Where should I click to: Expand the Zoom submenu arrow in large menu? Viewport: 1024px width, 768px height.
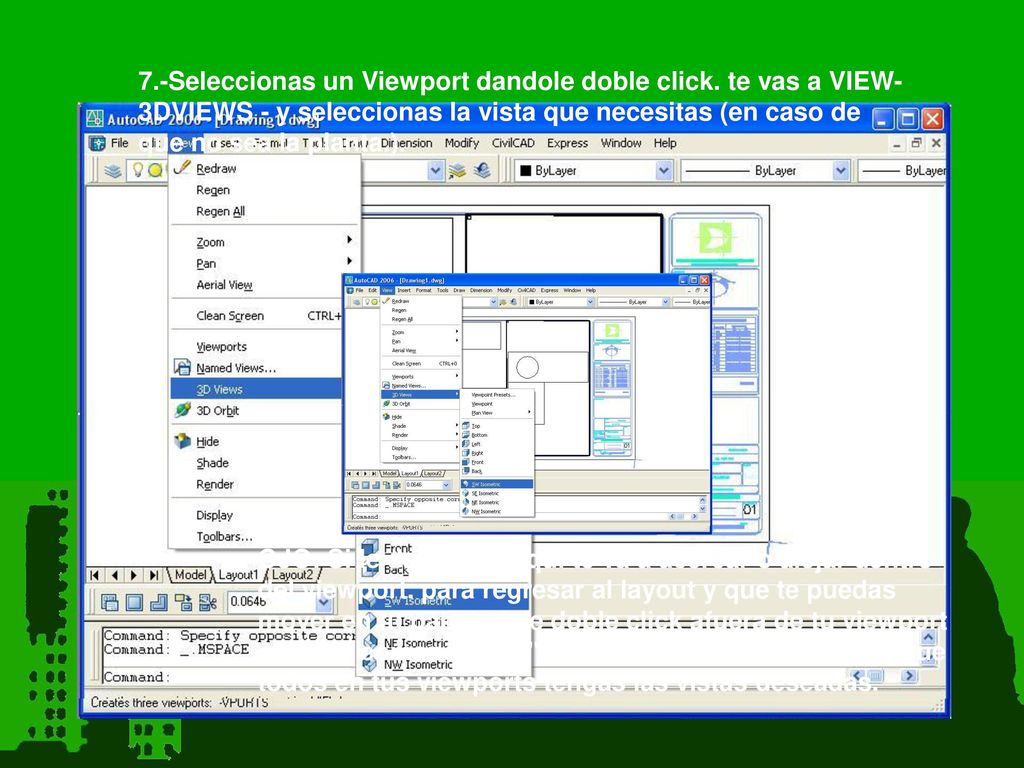[349, 240]
